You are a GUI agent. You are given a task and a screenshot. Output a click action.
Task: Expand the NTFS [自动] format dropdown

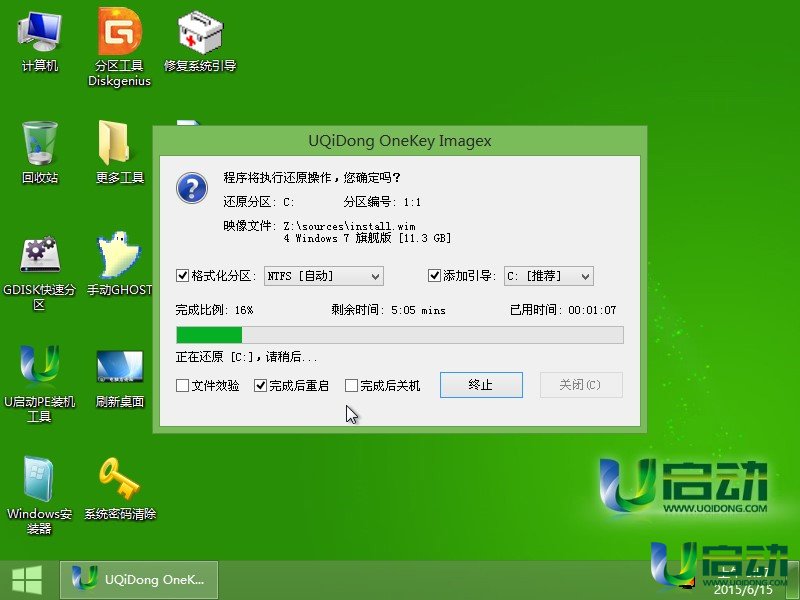(x=323, y=276)
